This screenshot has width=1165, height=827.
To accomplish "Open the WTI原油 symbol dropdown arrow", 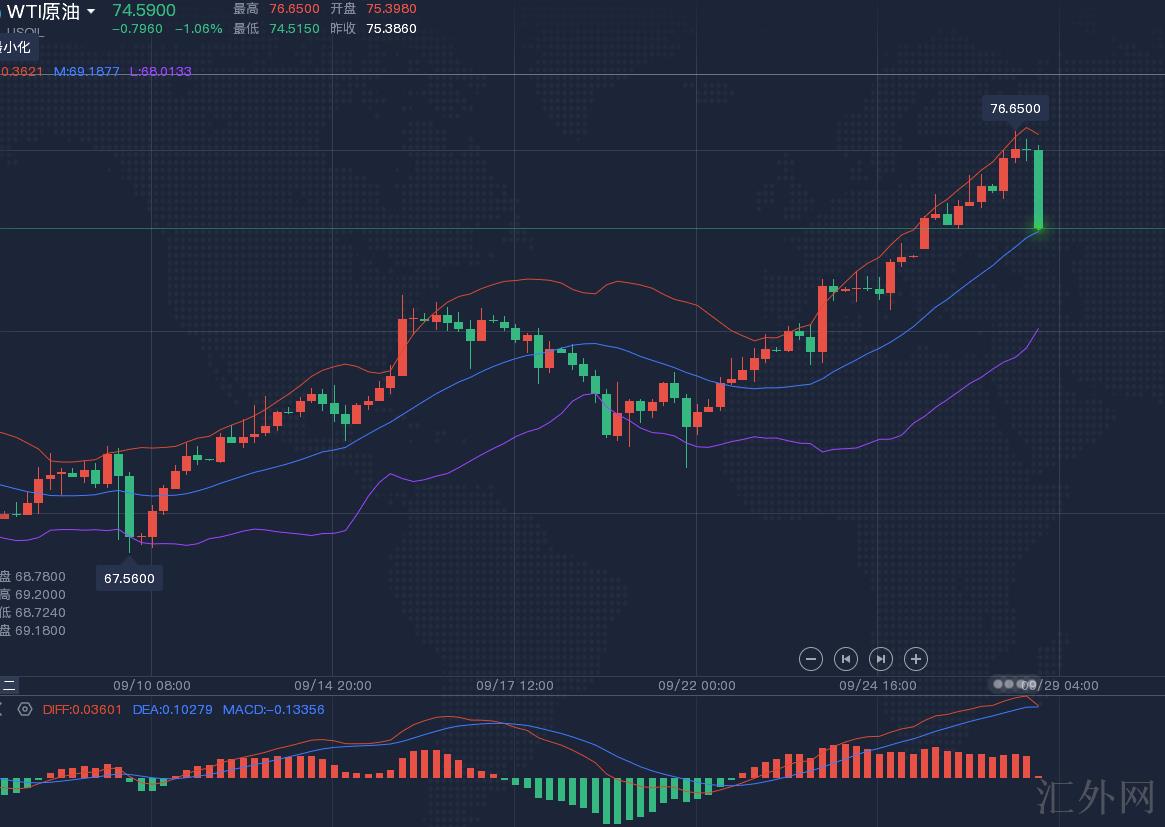I will (92, 11).
